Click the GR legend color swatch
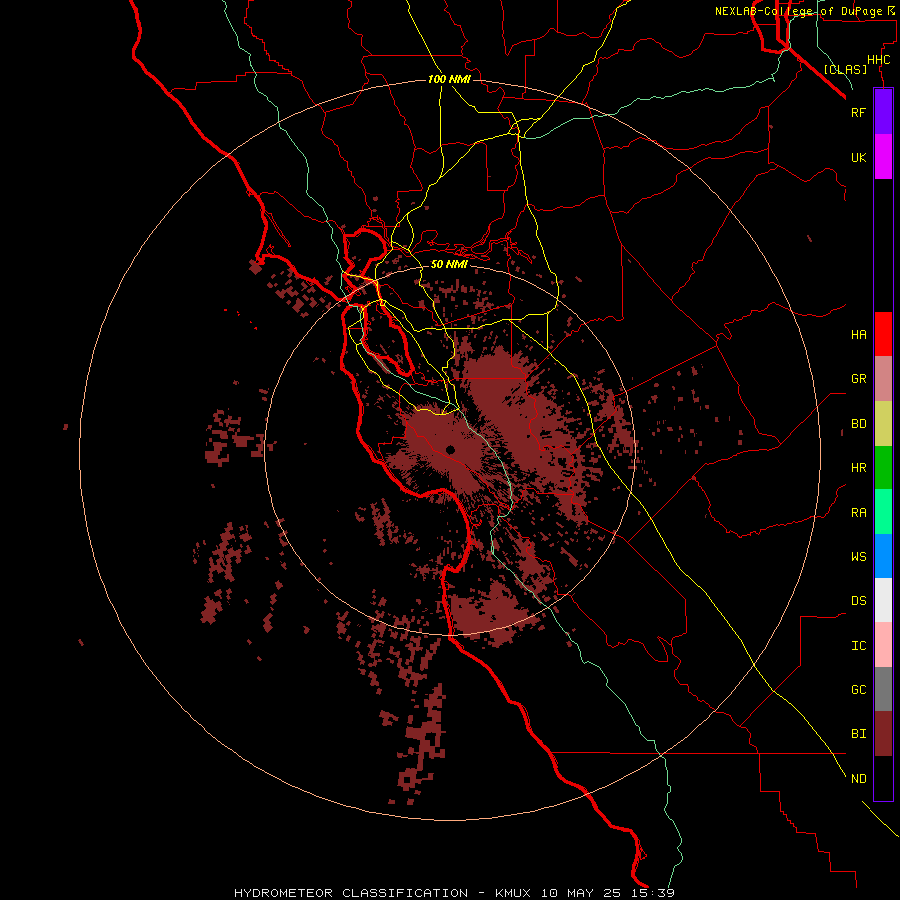Image resolution: width=900 pixels, height=900 pixels. click(883, 379)
